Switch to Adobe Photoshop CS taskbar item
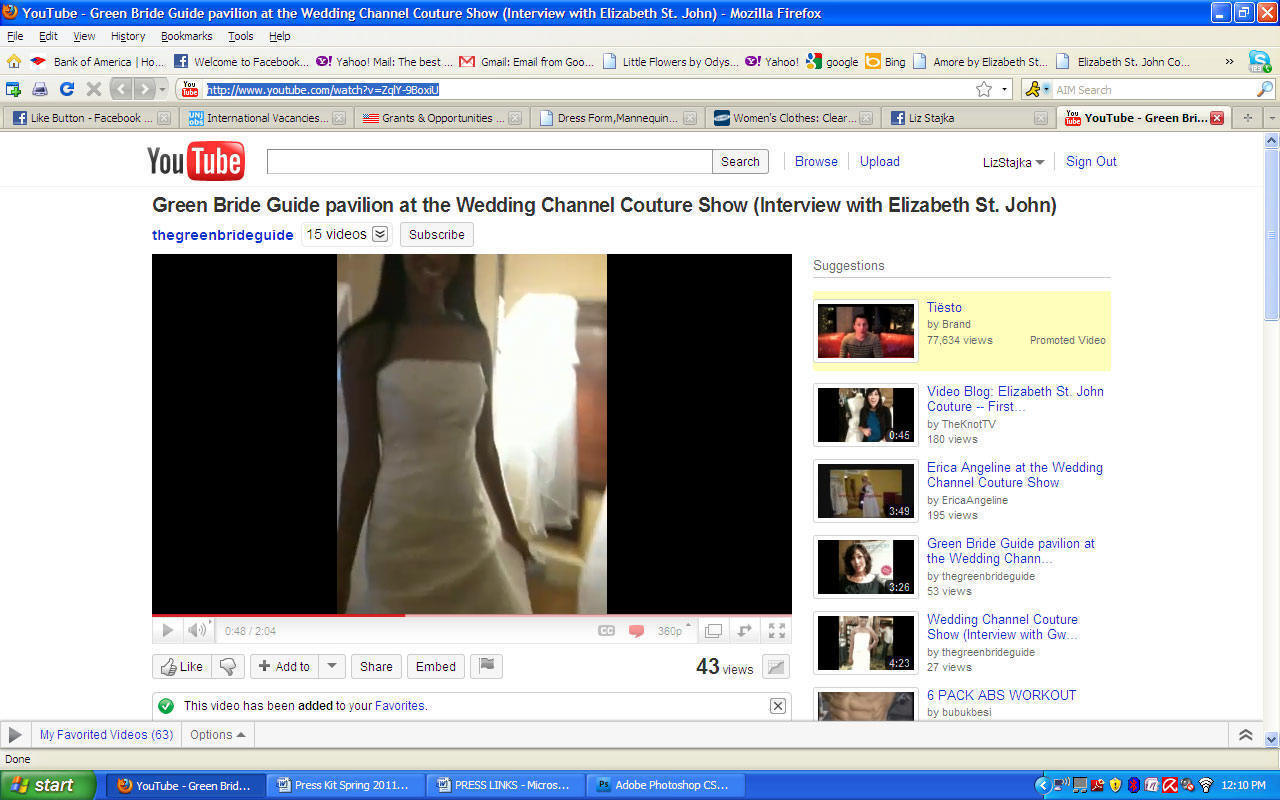1280x800 pixels. [665, 785]
